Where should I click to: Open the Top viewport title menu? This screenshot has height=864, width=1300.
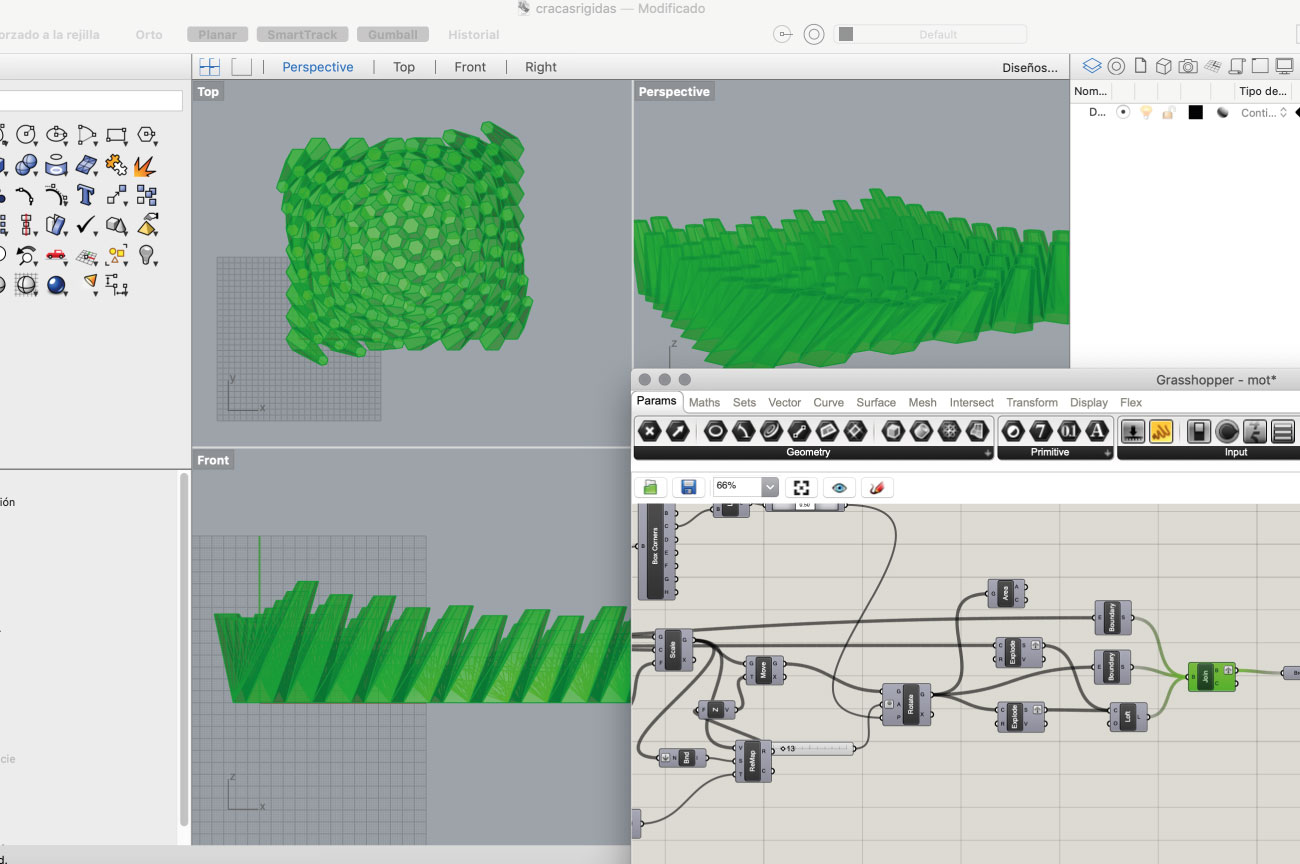pos(208,92)
